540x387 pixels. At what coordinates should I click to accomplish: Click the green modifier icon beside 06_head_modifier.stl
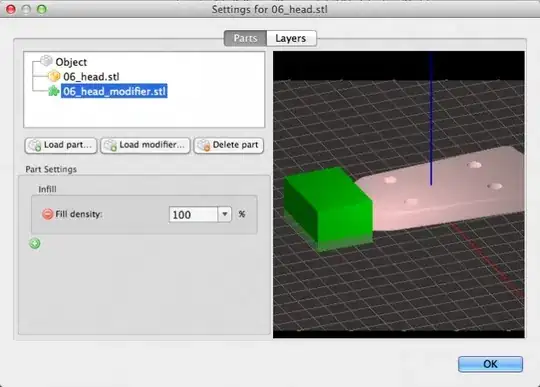[53, 91]
